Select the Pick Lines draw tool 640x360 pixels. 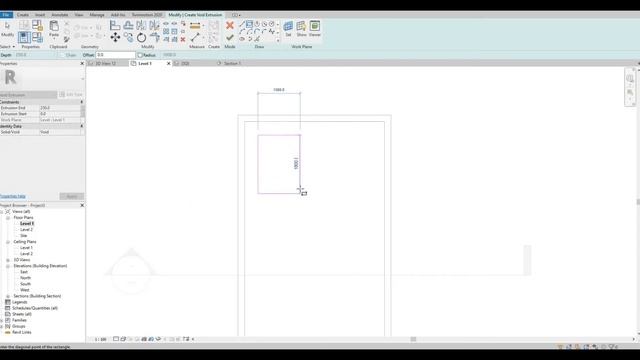(257, 39)
